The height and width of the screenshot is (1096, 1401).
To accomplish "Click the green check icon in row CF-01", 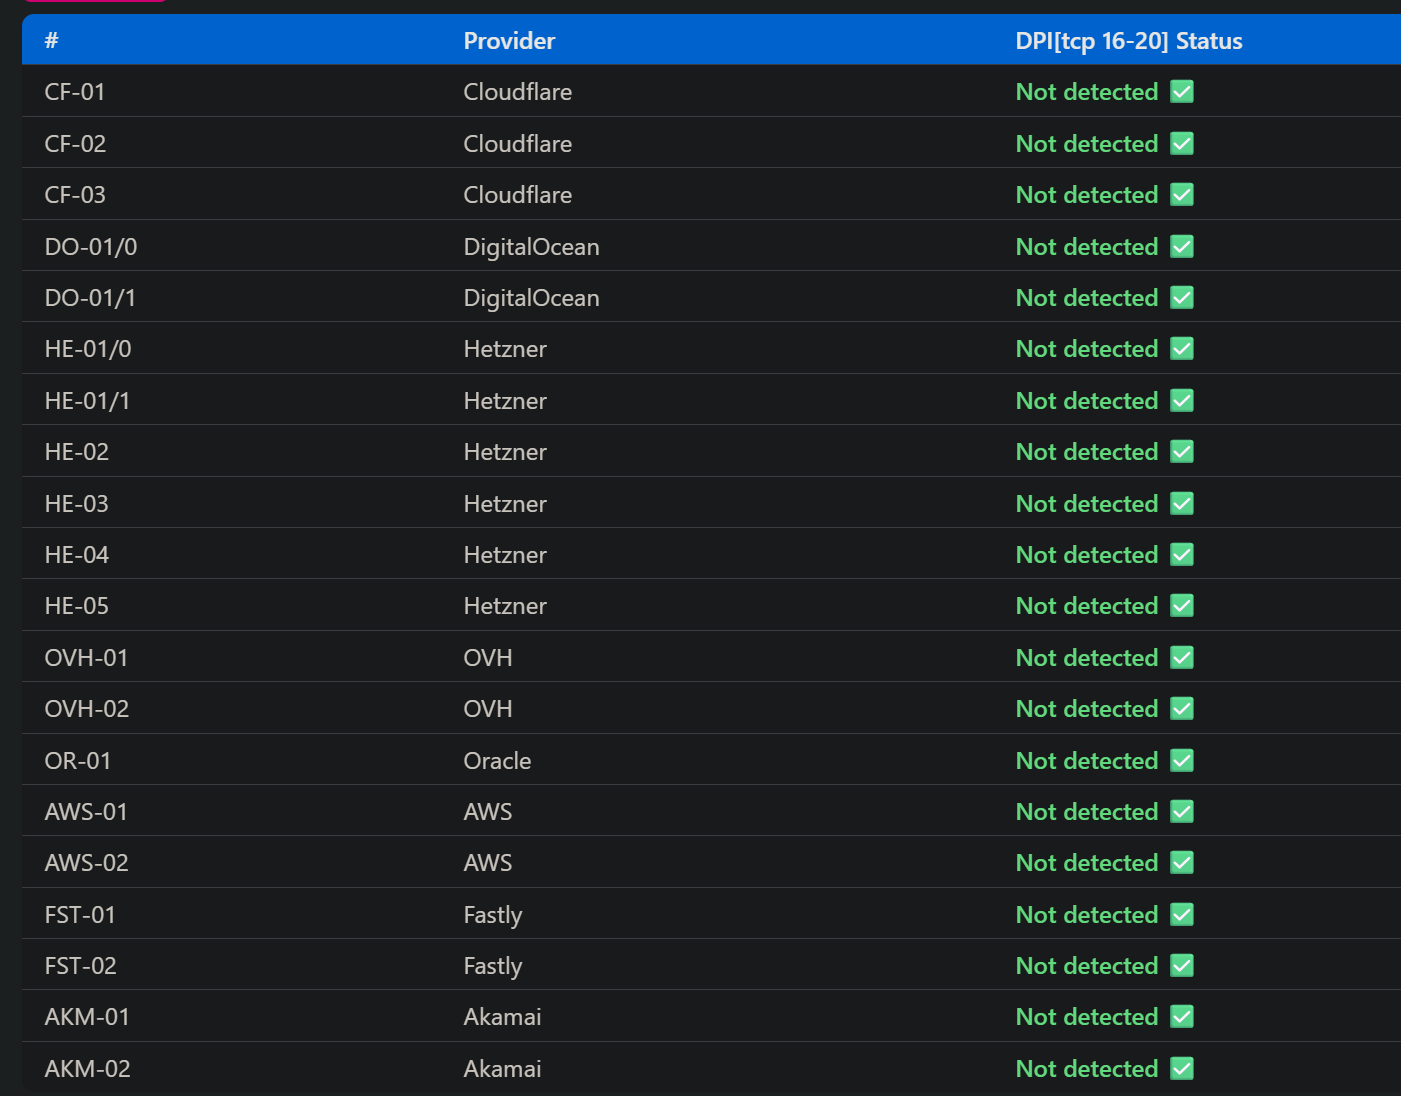I will (x=1182, y=92).
